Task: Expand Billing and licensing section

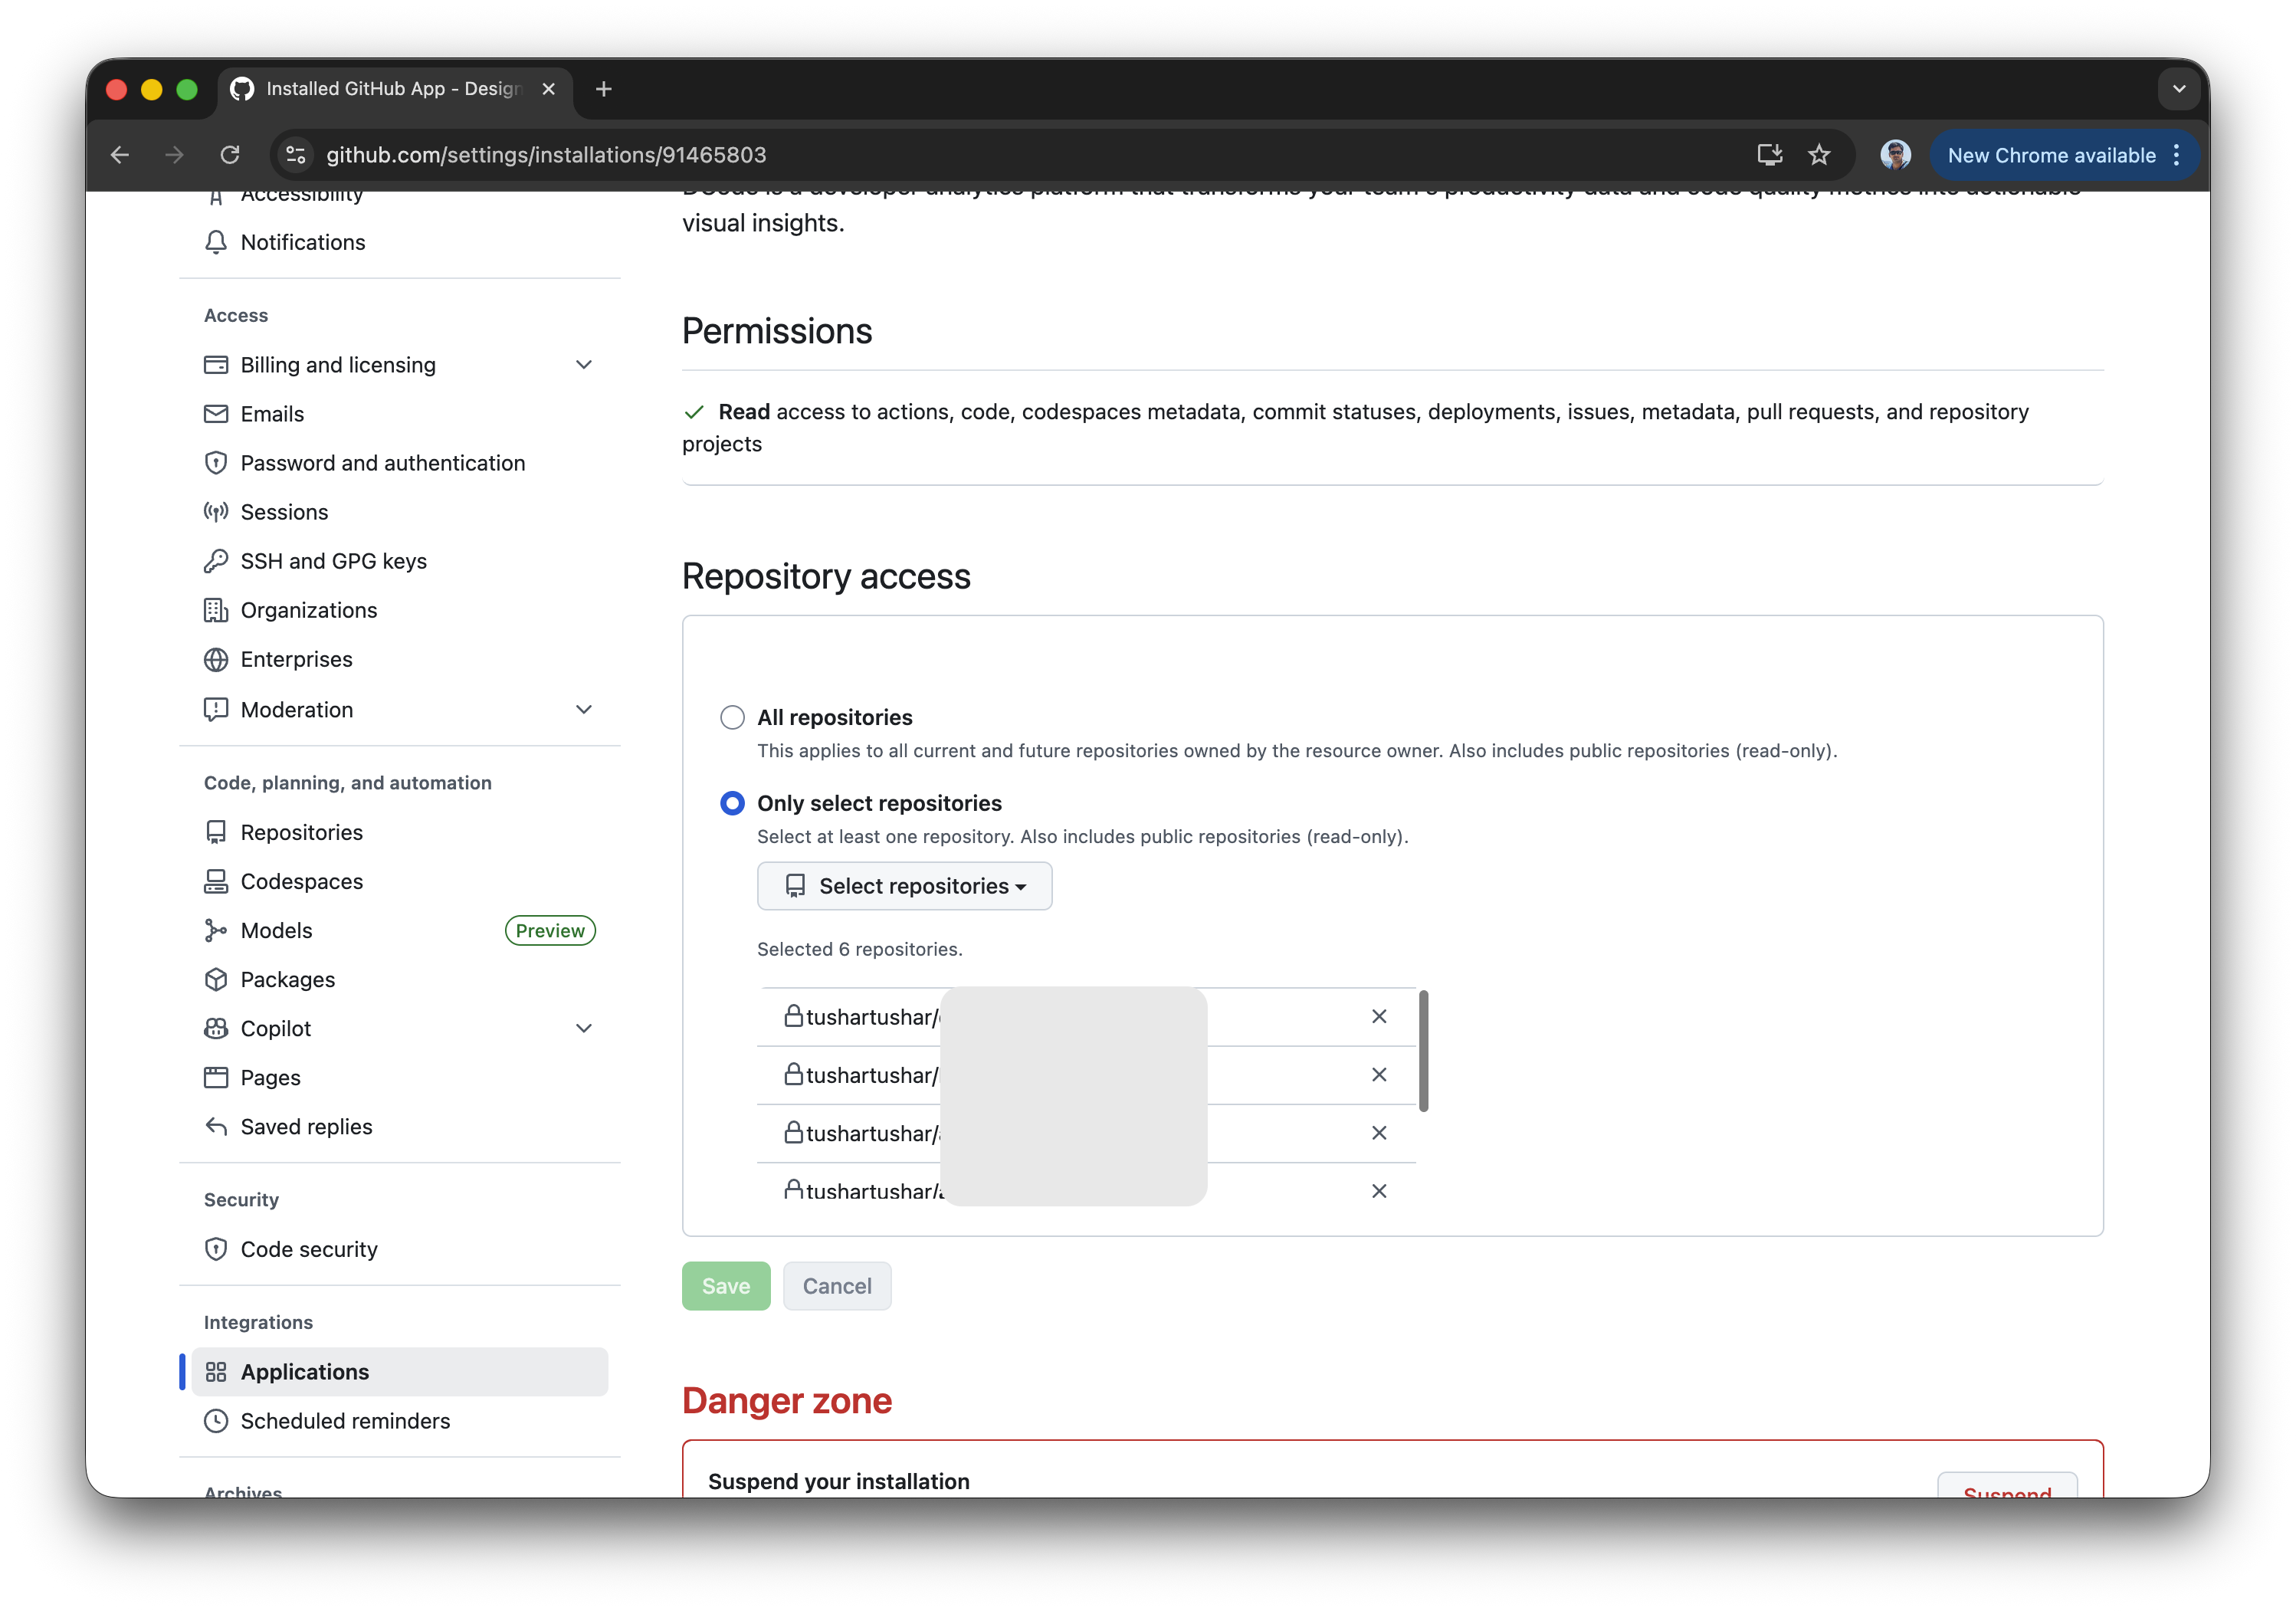Action: (x=583, y=365)
